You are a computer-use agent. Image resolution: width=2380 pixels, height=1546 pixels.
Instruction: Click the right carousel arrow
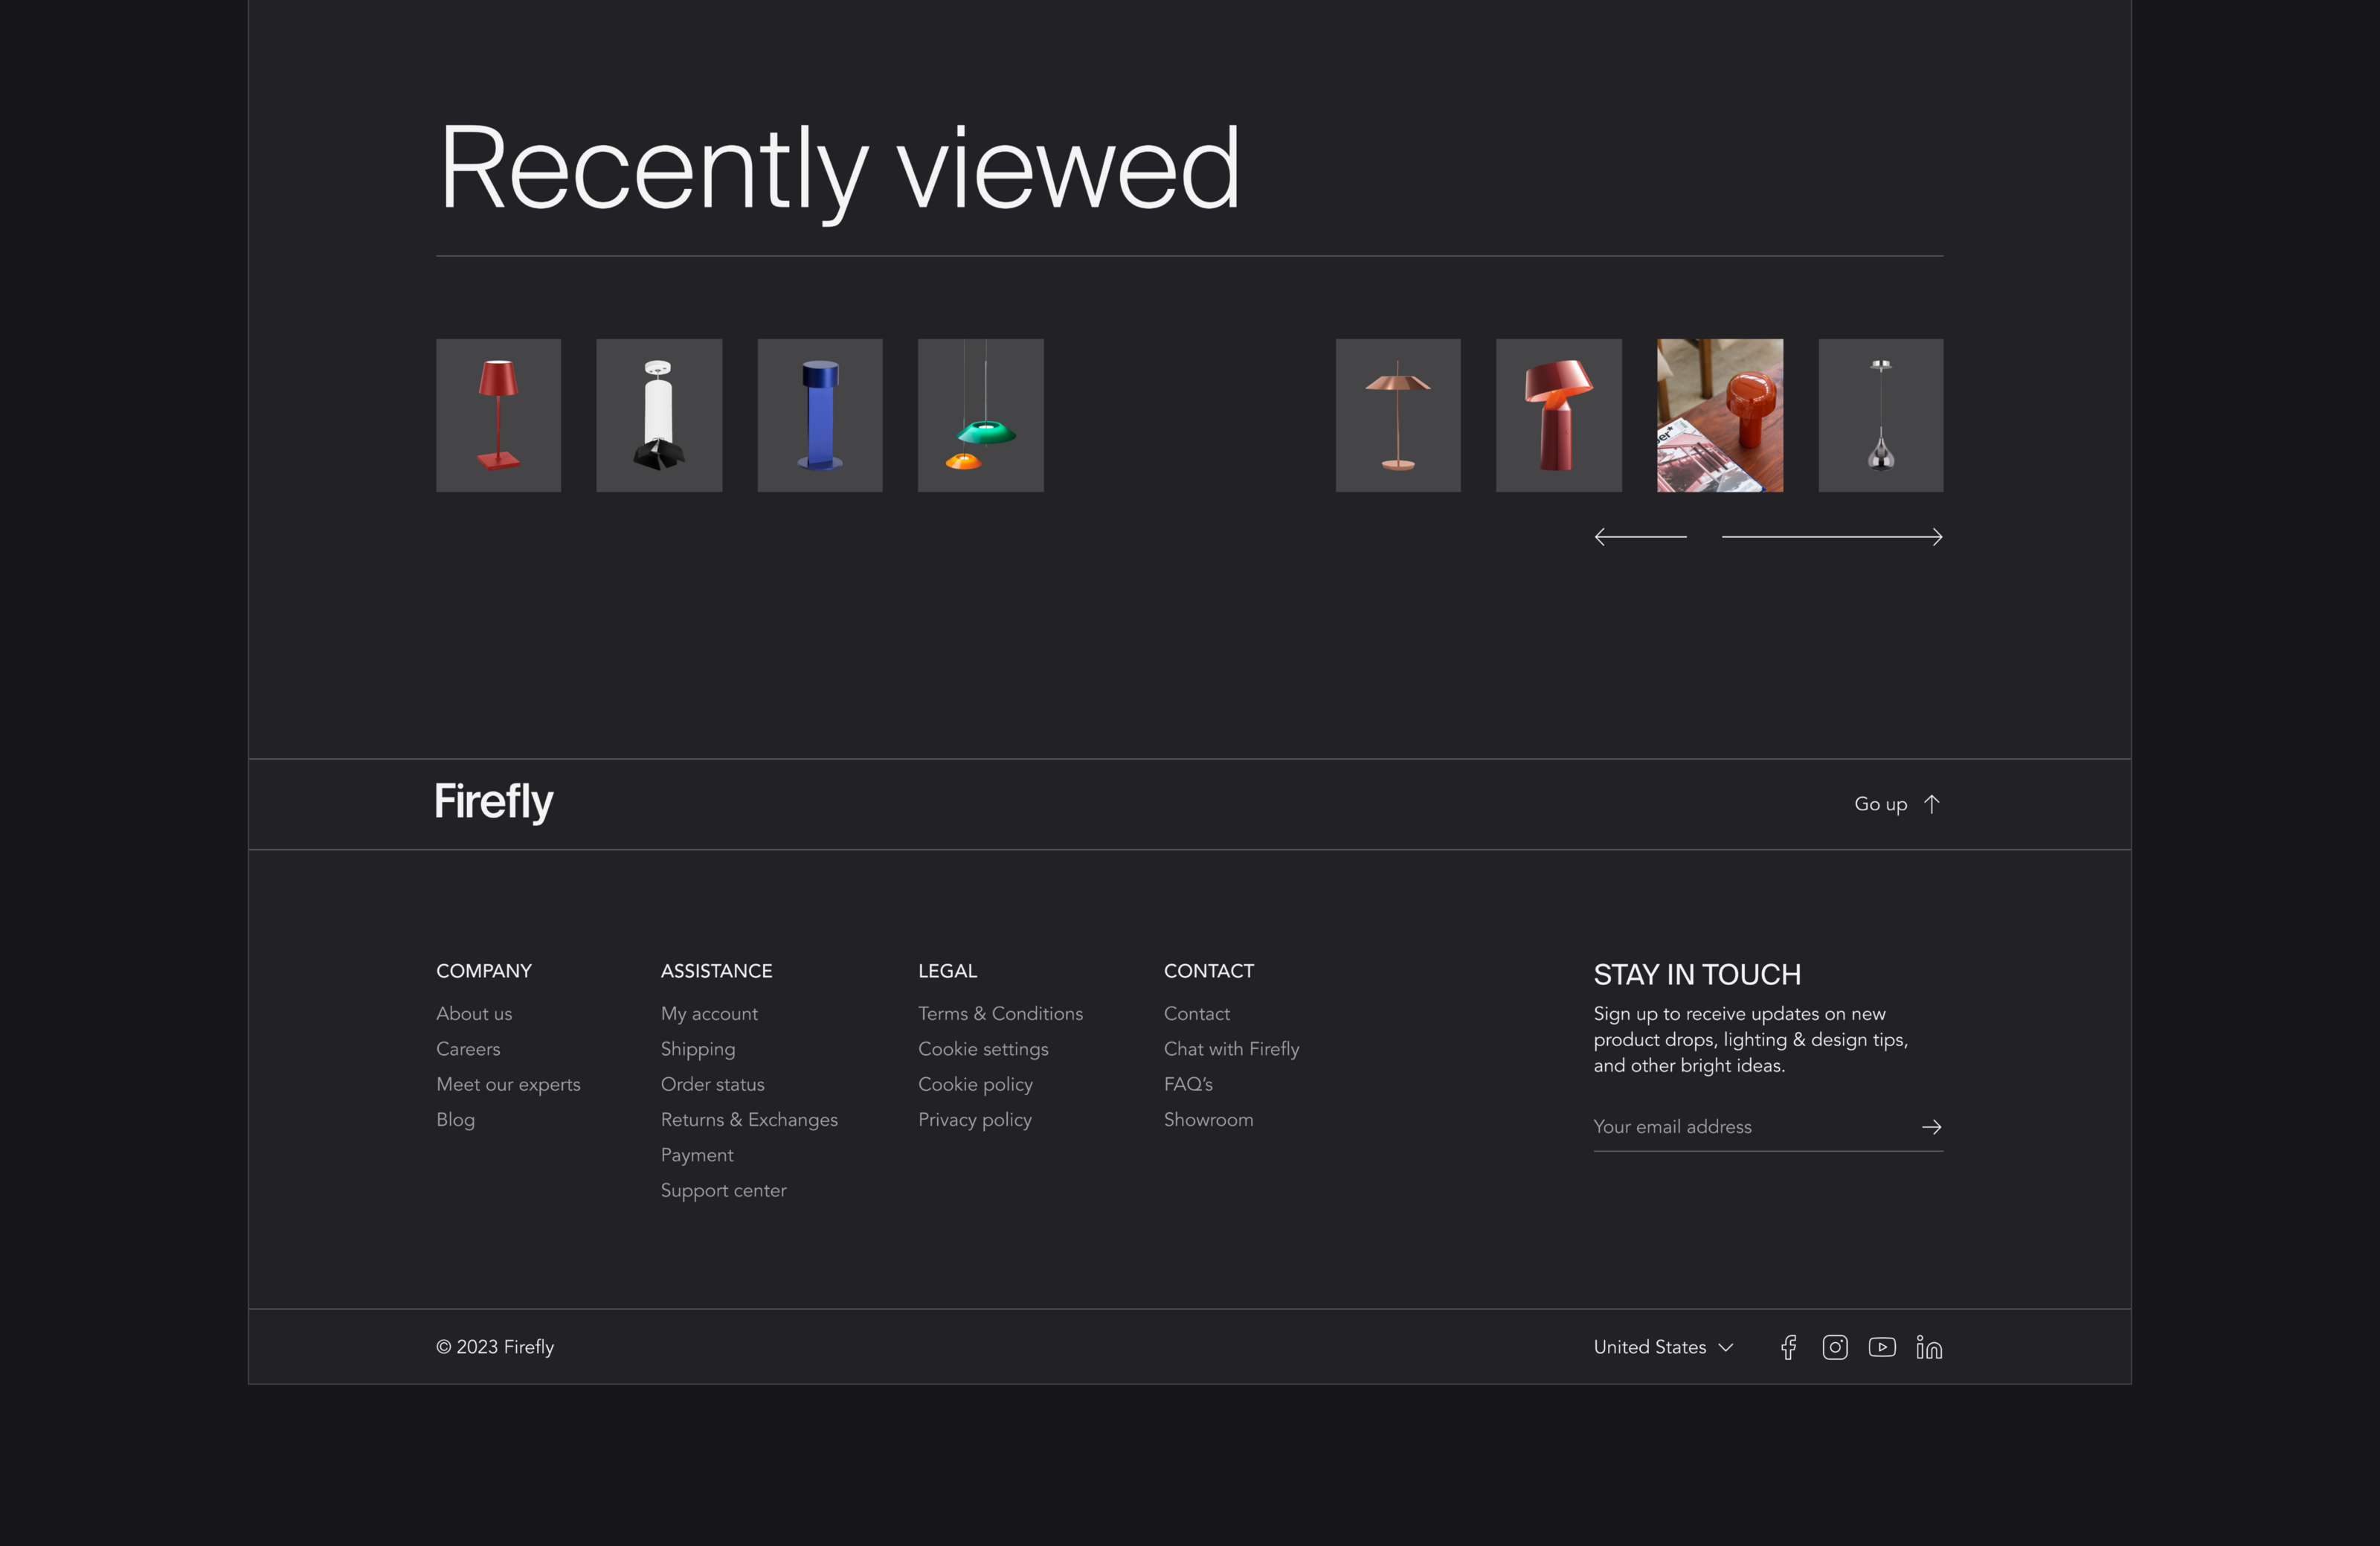[x=1832, y=537]
